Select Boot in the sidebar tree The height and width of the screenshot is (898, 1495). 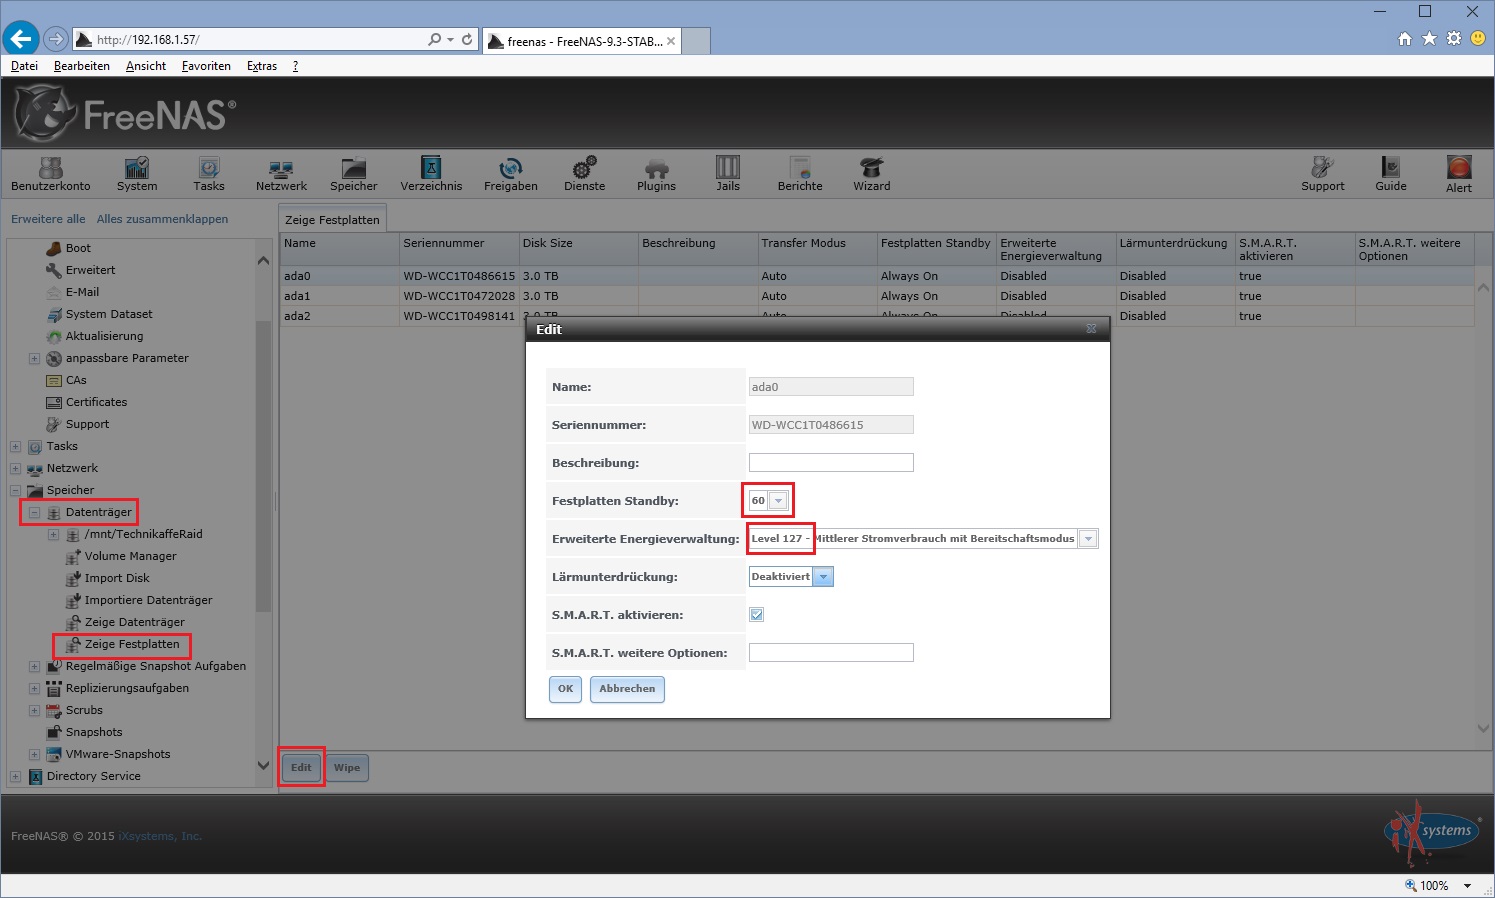[78, 248]
